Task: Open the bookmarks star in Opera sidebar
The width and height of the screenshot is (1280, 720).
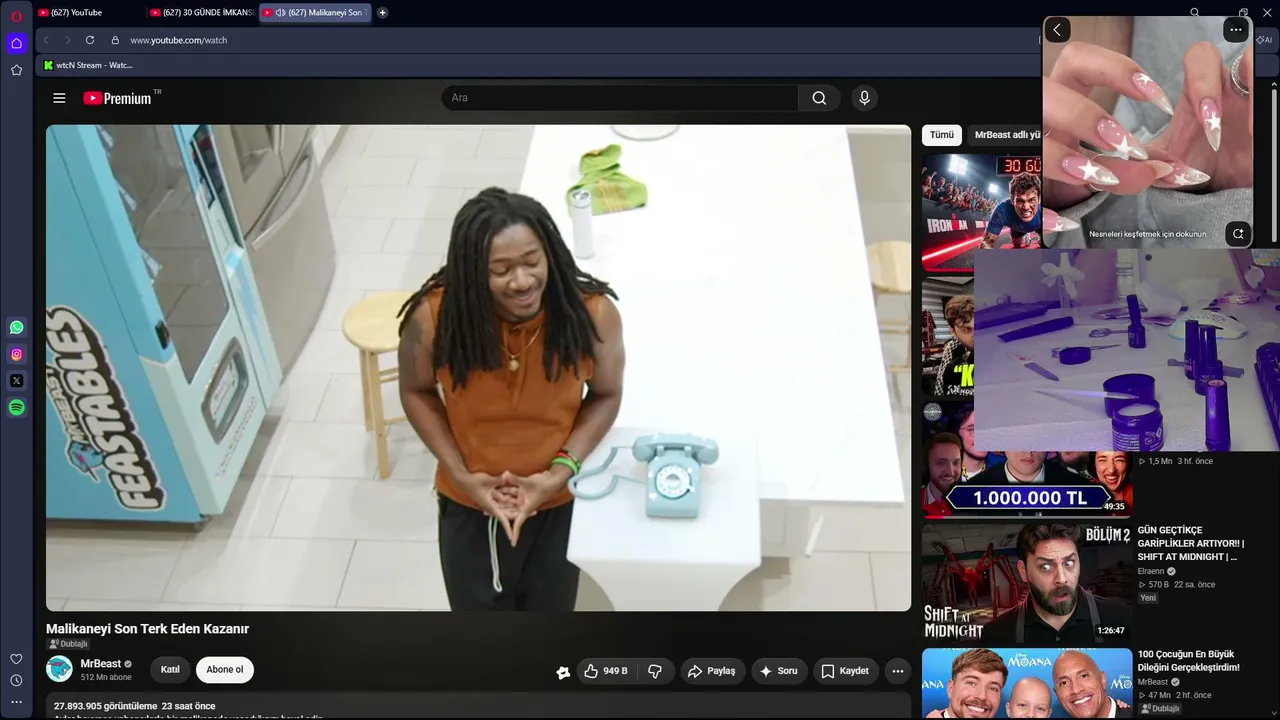Action: click(x=16, y=70)
